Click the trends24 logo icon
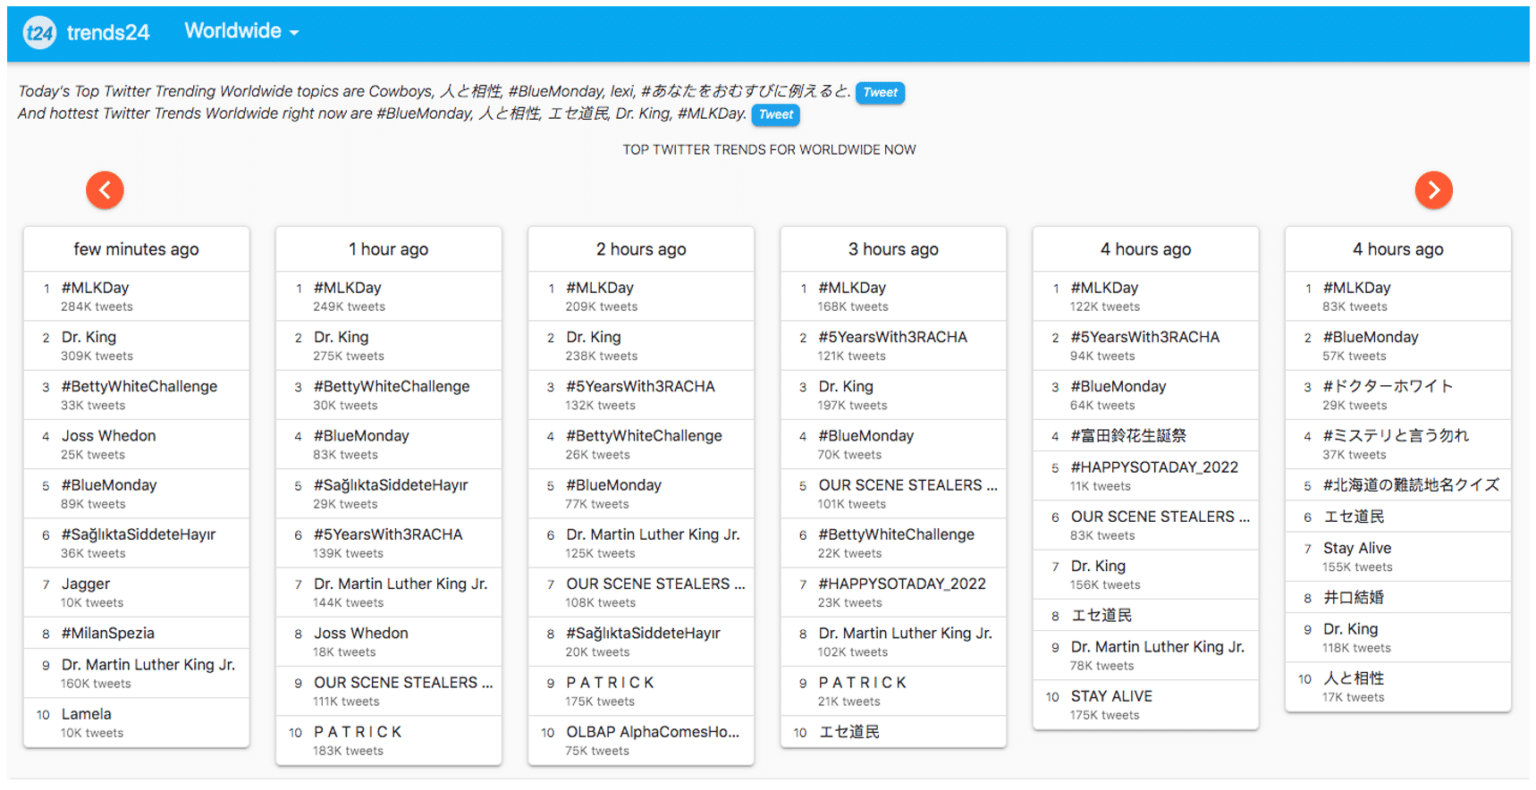 (39, 32)
